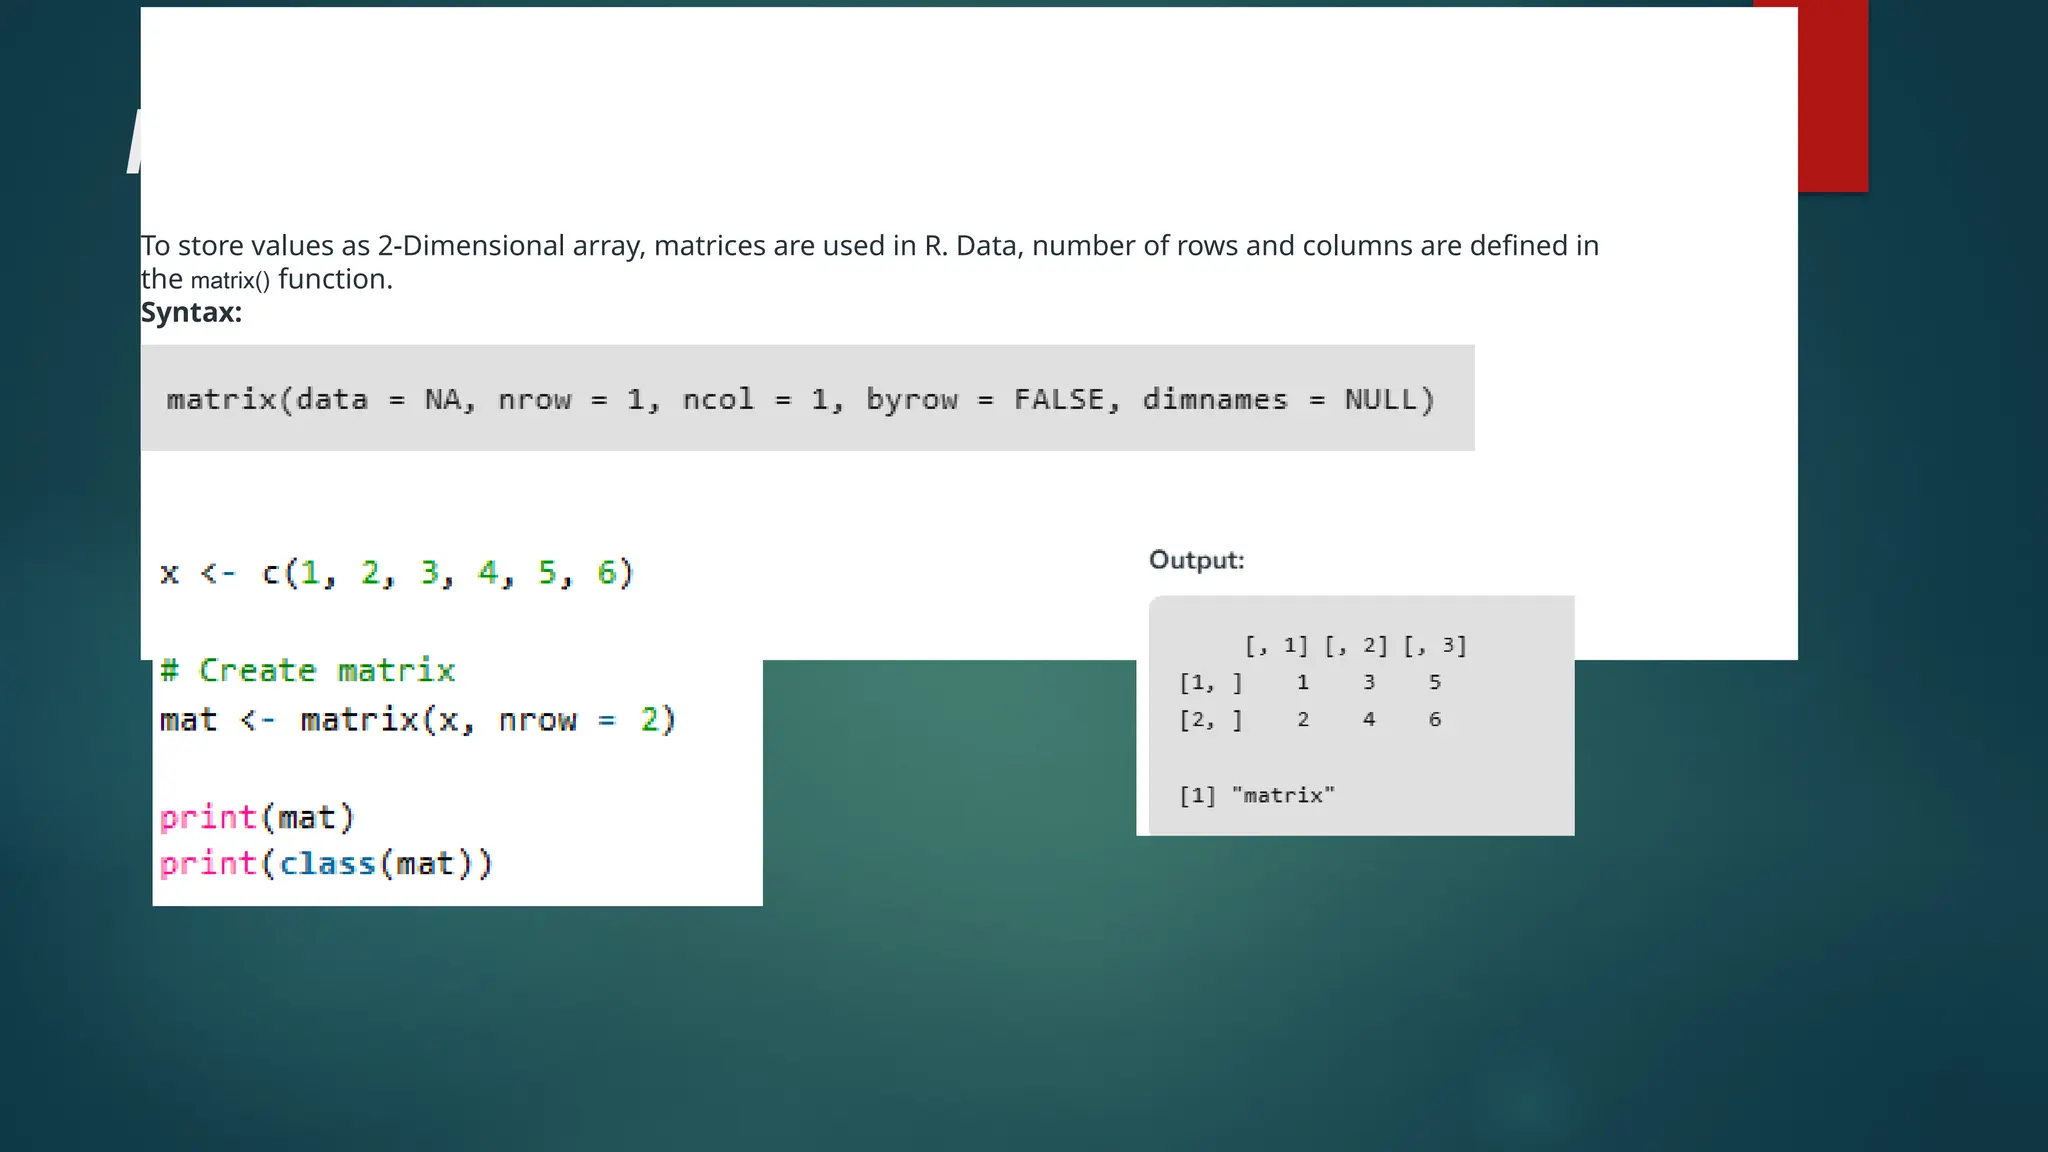Click the output row '[1, ] 1 3 5'

tap(1310, 683)
